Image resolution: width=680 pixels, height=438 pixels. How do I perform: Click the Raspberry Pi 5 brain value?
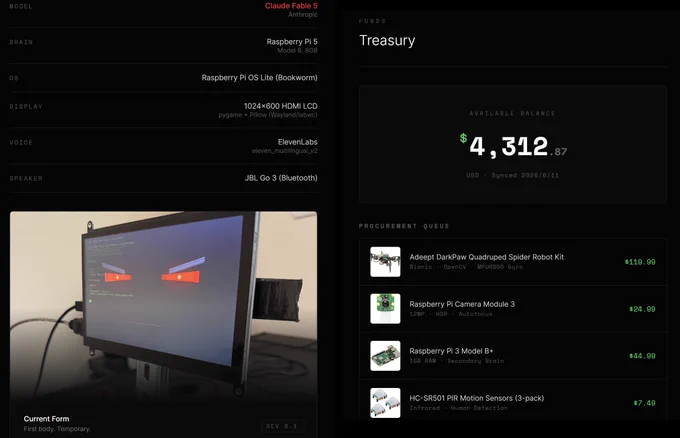[x=292, y=42]
